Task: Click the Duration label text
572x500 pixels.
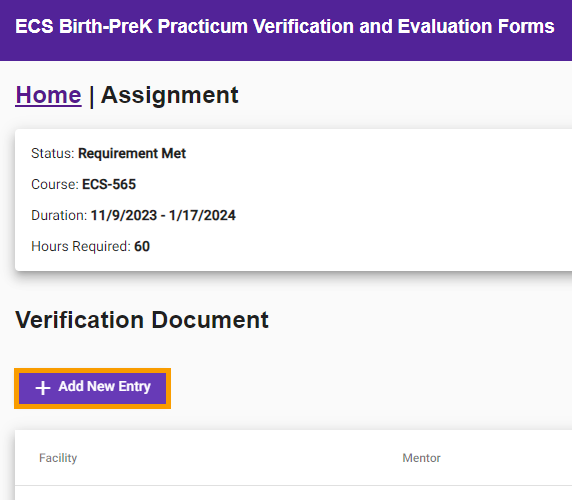Action: 59,216
